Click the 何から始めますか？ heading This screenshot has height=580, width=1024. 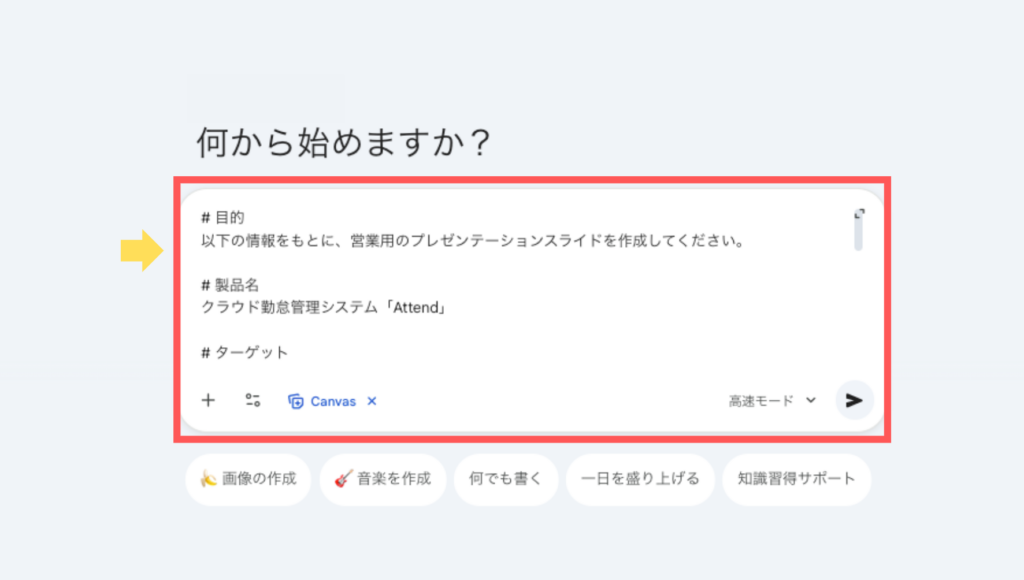[x=343, y=143]
